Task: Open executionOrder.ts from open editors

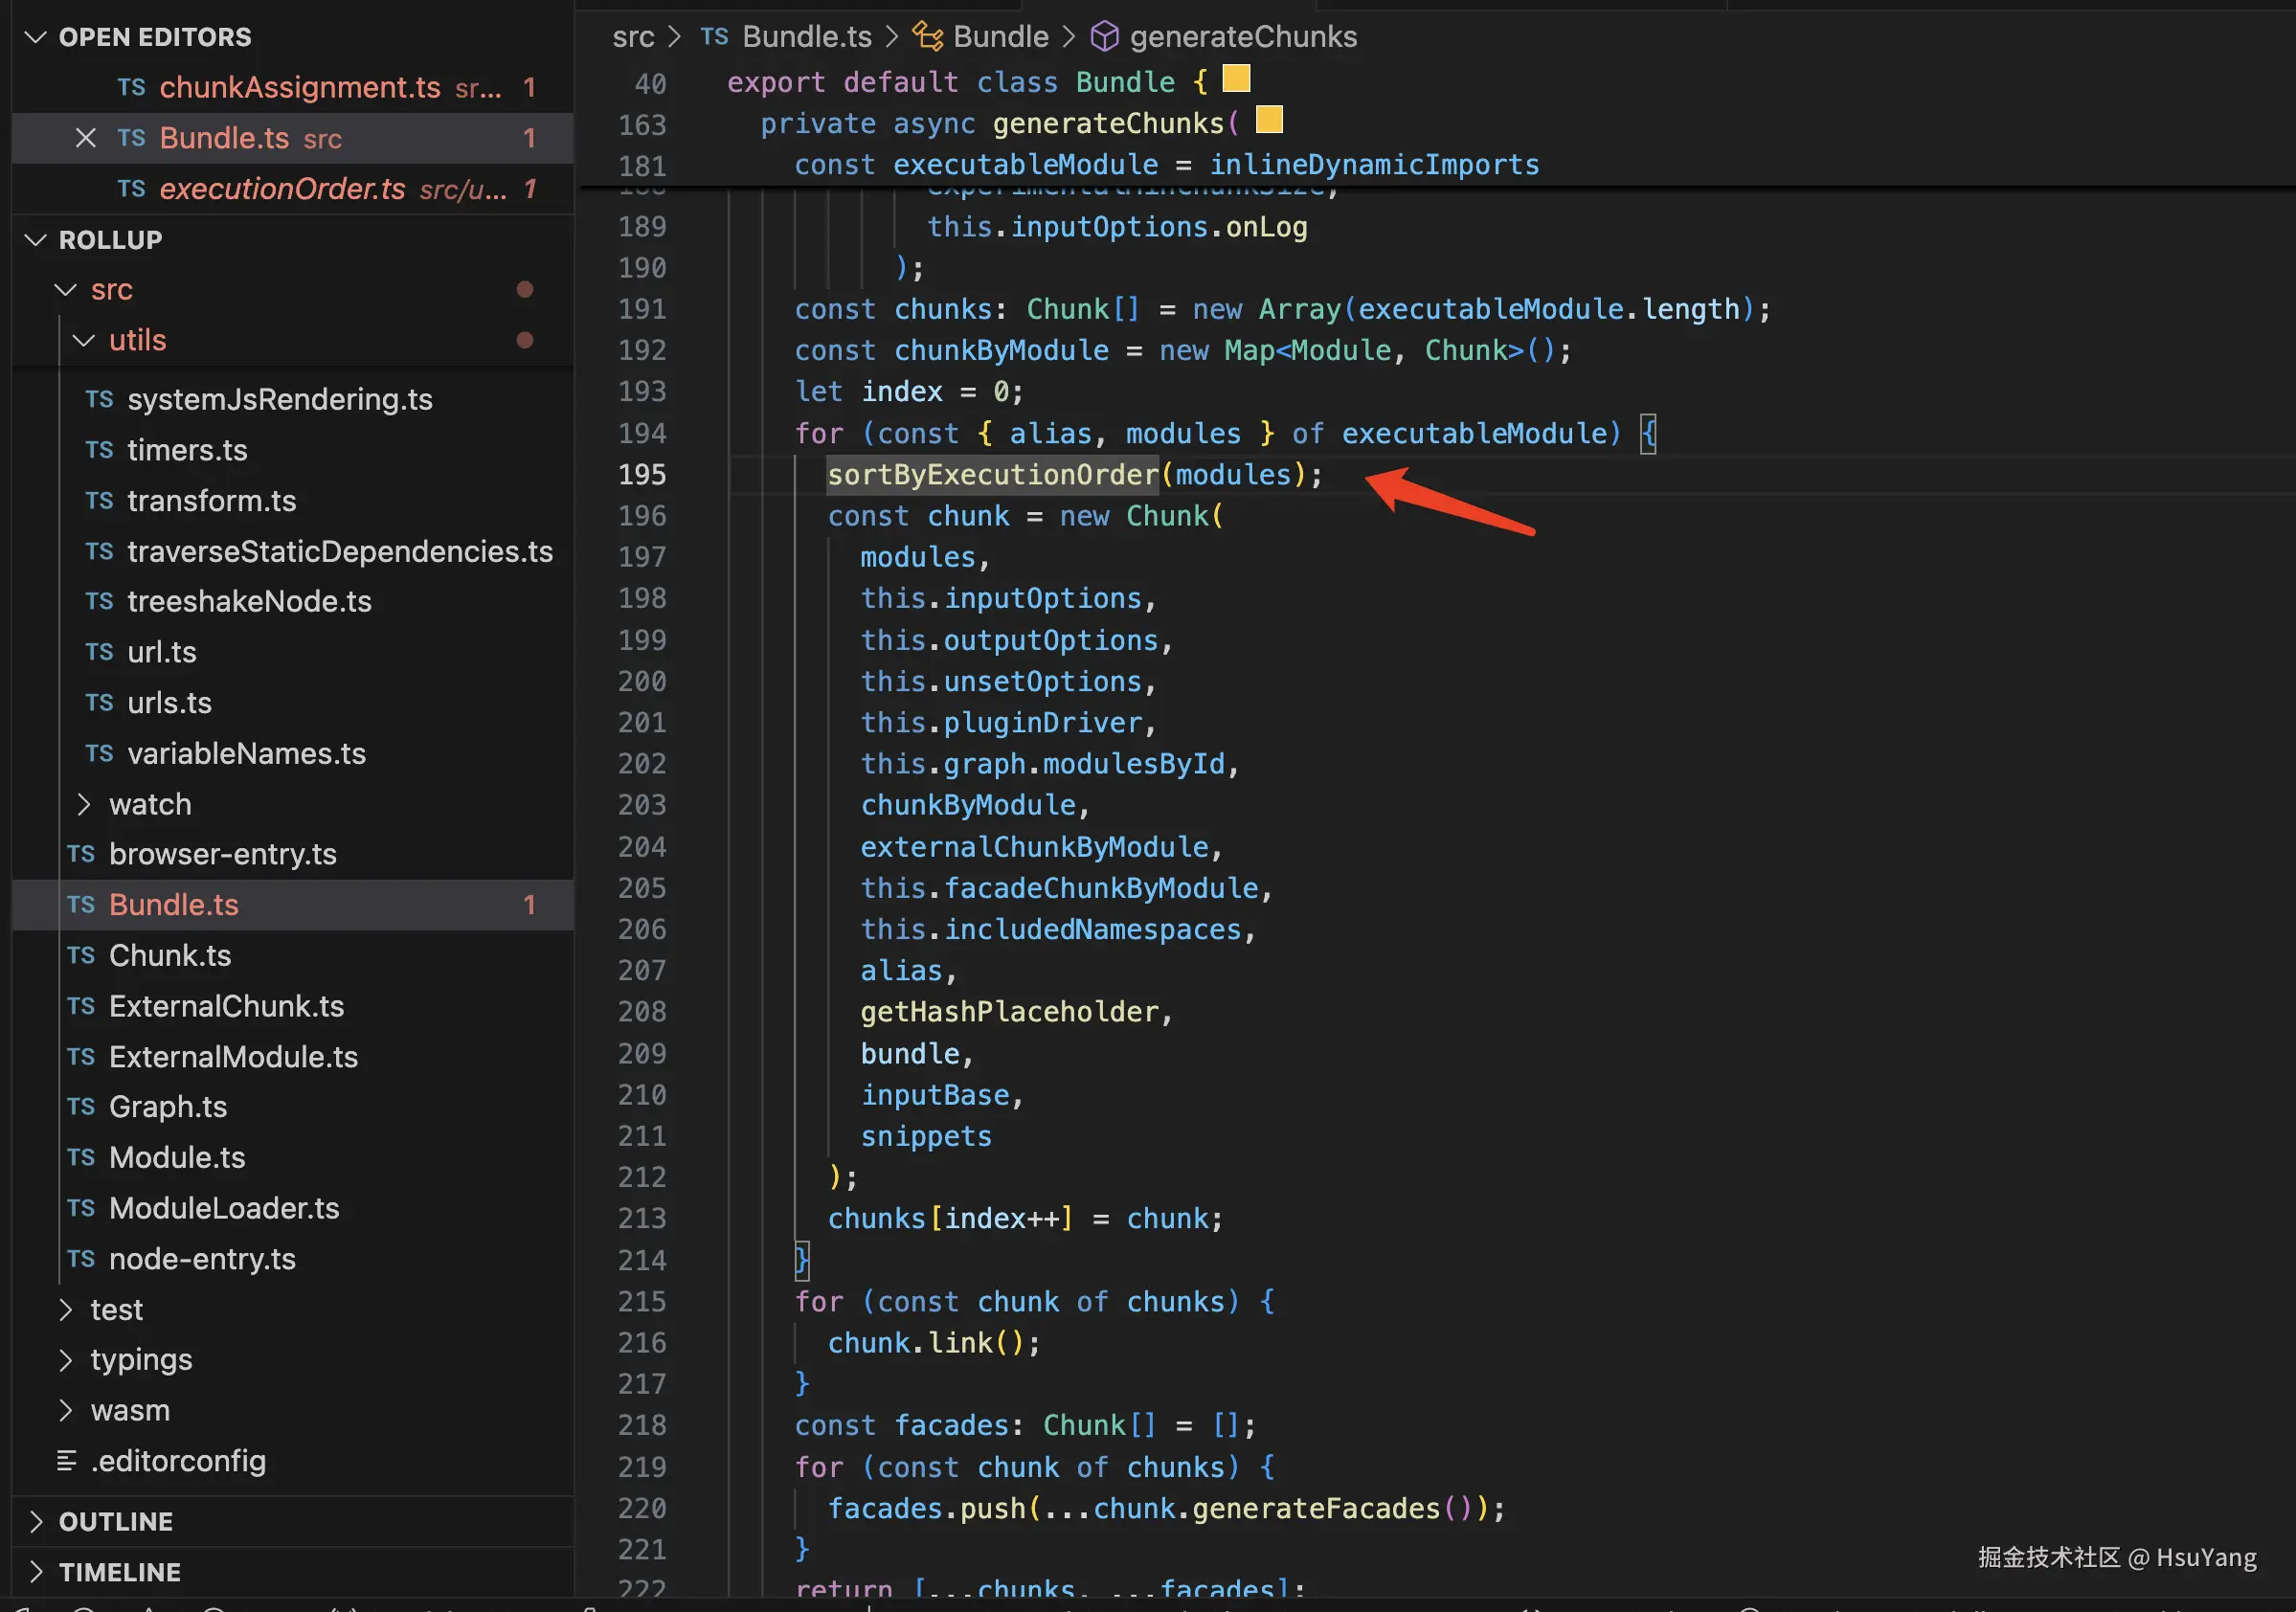Action: click(x=282, y=189)
